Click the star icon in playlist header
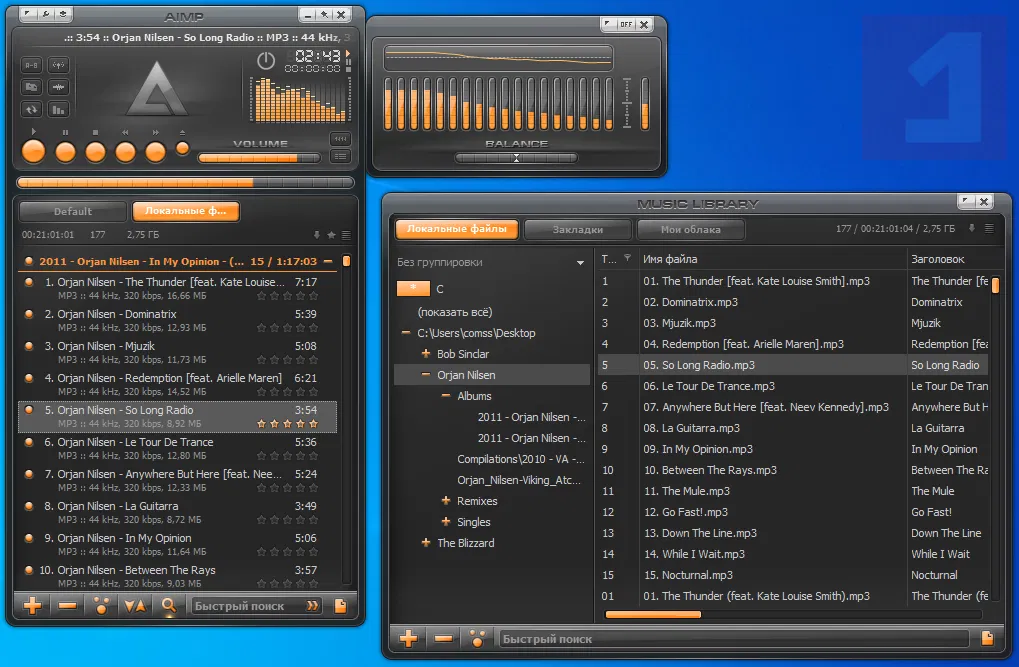The height and width of the screenshot is (667, 1019). click(x=331, y=235)
